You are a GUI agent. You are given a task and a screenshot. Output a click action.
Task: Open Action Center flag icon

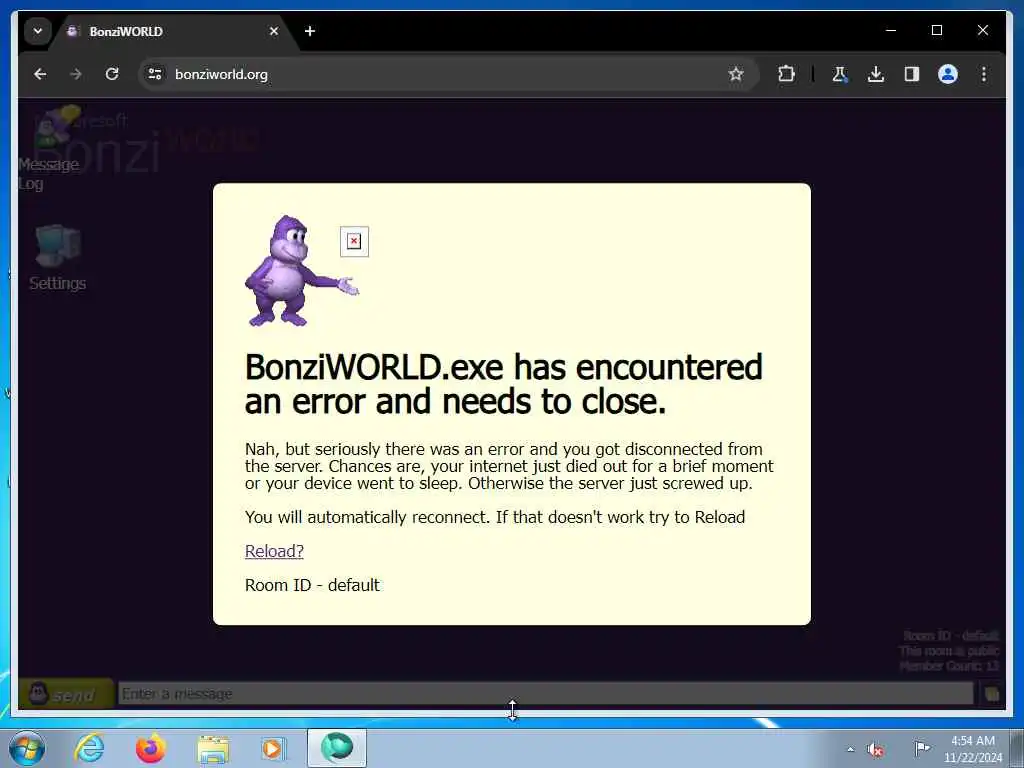921,748
